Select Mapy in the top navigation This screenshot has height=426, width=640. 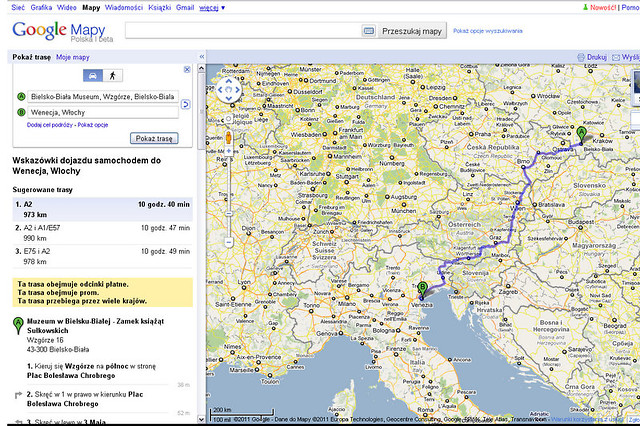[91, 7]
